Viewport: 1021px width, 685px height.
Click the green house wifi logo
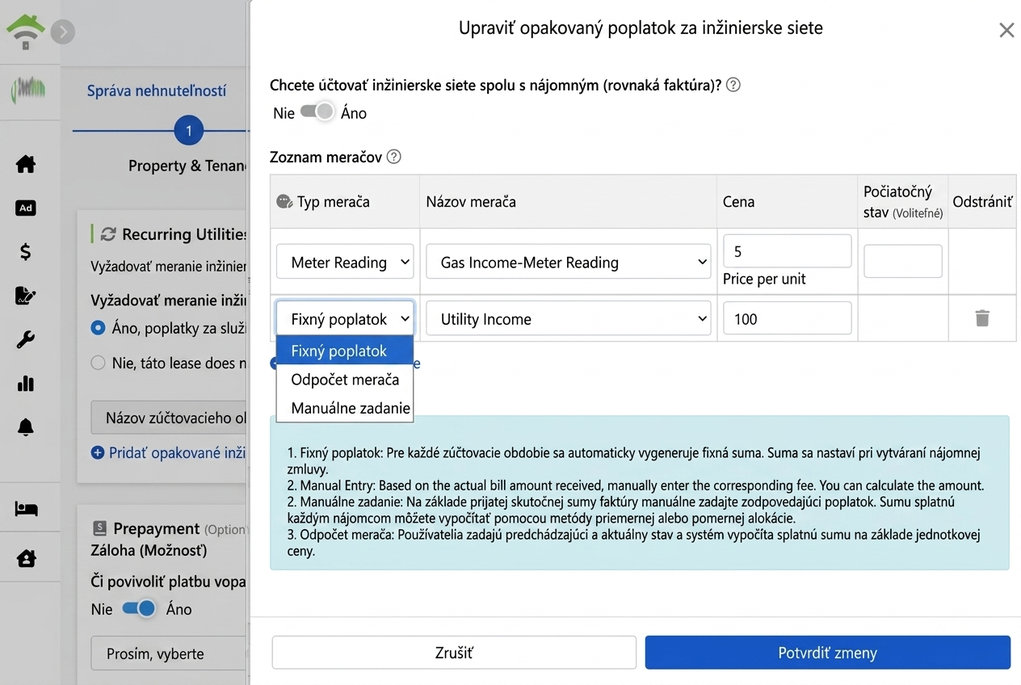25,31
